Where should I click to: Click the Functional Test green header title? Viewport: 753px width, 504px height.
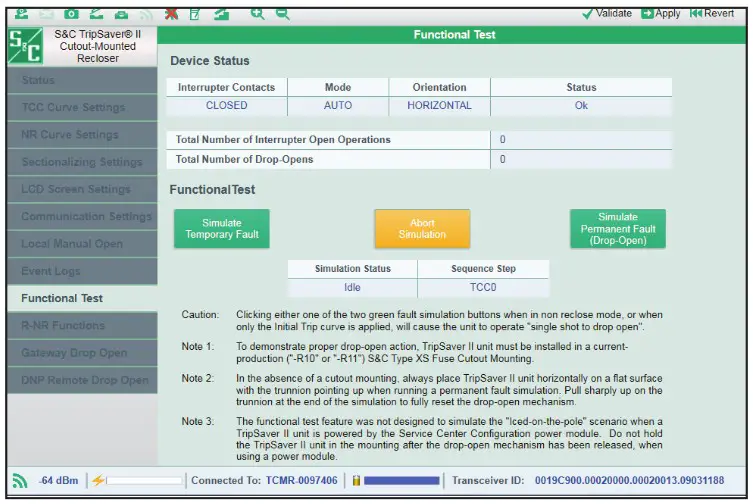pyautogui.click(x=454, y=35)
